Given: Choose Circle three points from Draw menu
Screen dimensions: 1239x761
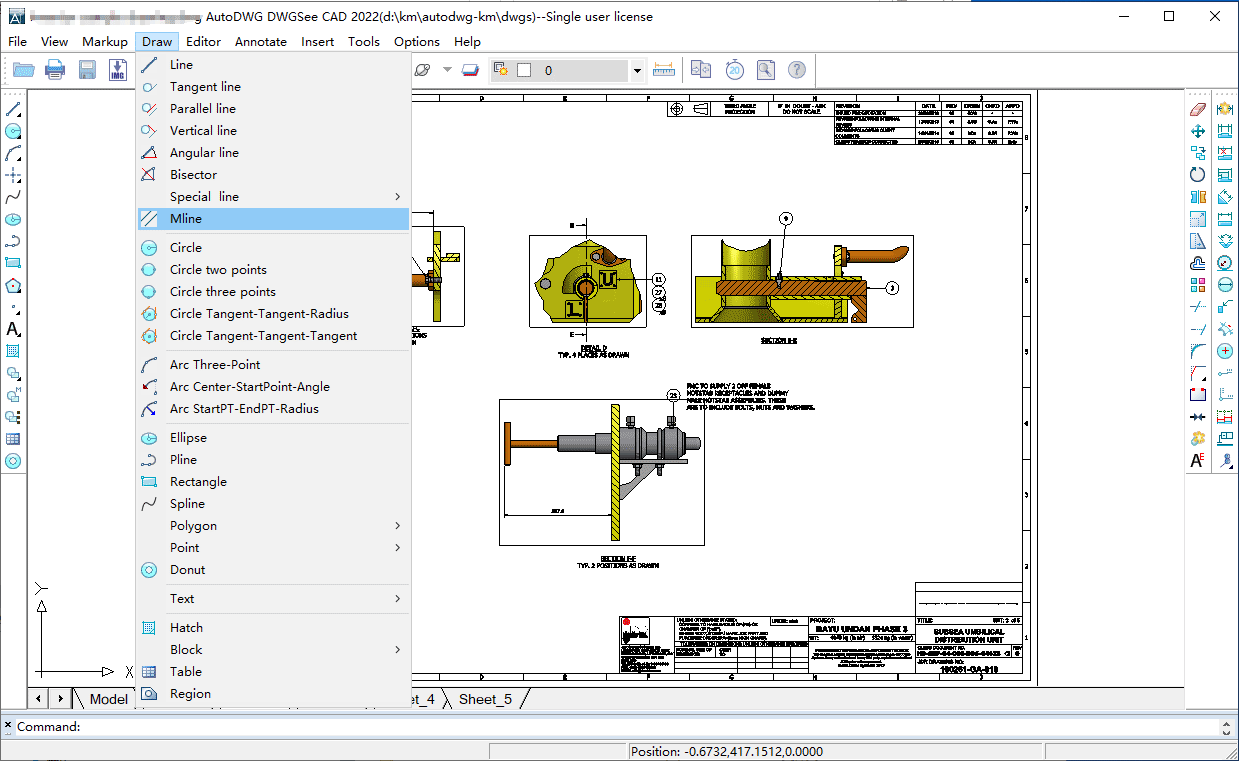Looking at the screenshot, I should tap(273, 292).
